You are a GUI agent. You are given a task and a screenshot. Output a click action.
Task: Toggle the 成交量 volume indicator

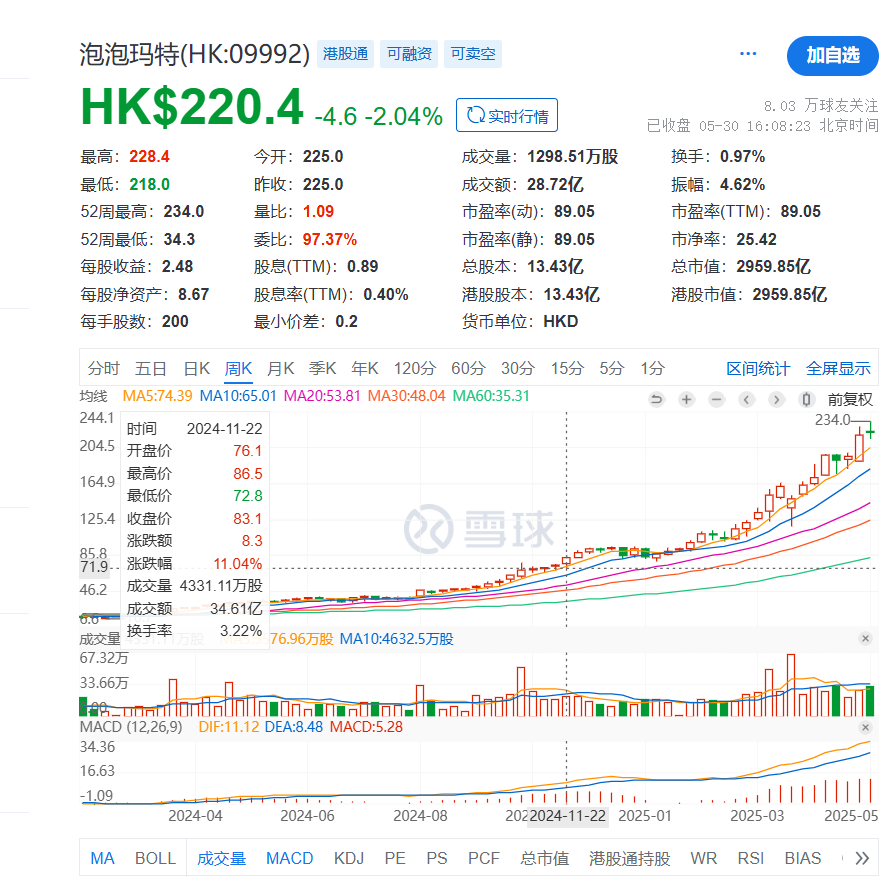coord(221,858)
